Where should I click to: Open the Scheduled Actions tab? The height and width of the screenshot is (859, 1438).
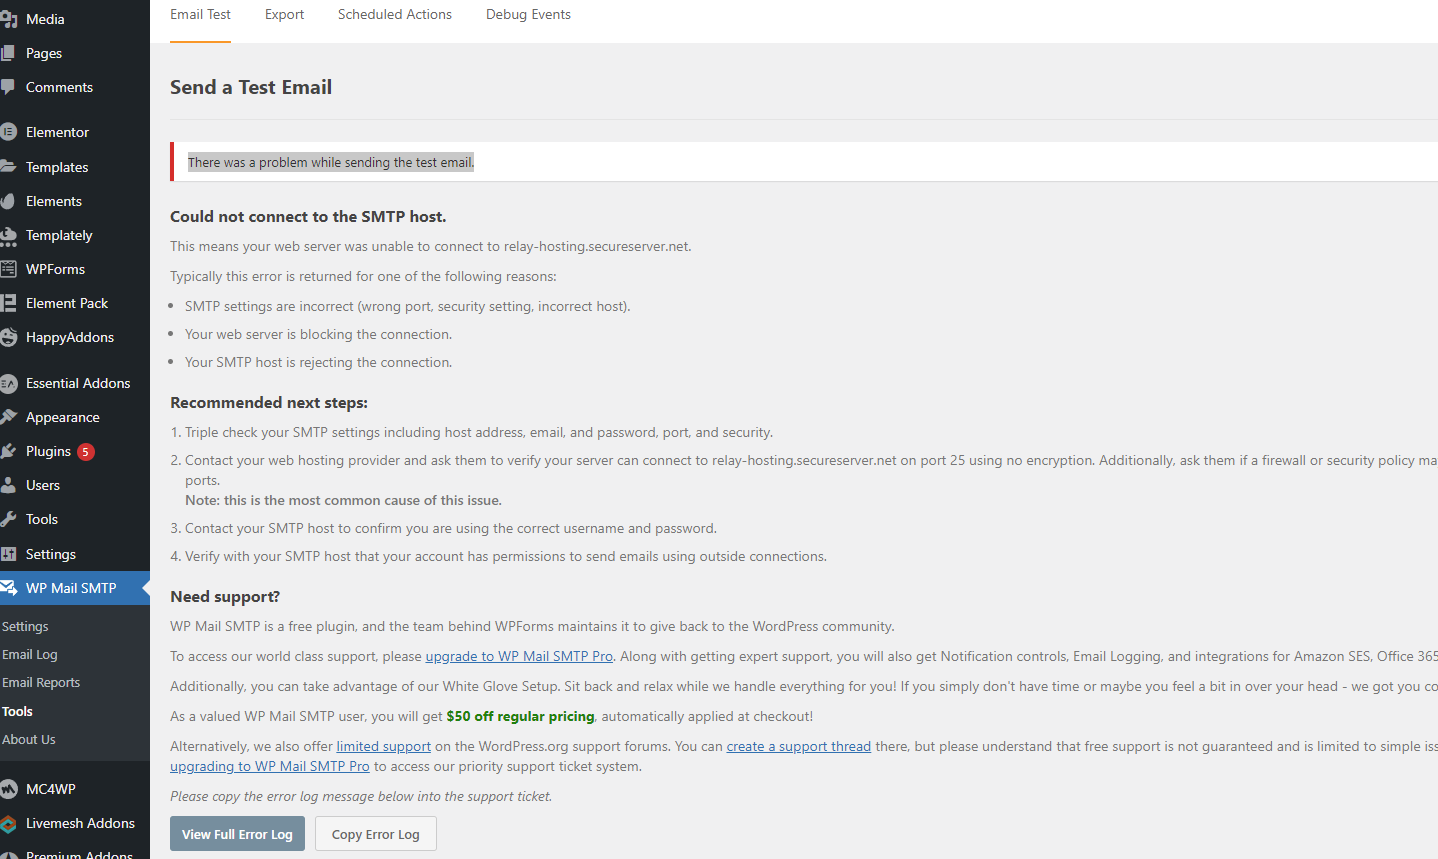395,15
